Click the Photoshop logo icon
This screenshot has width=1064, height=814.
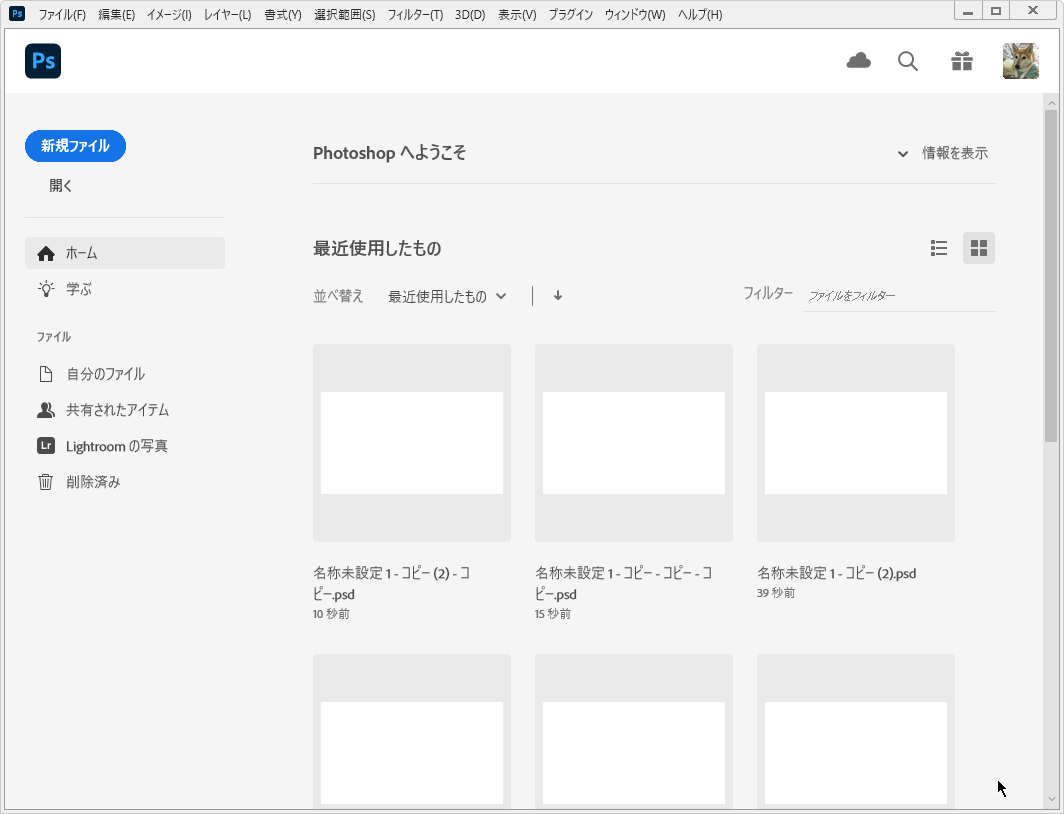pos(42,61)
